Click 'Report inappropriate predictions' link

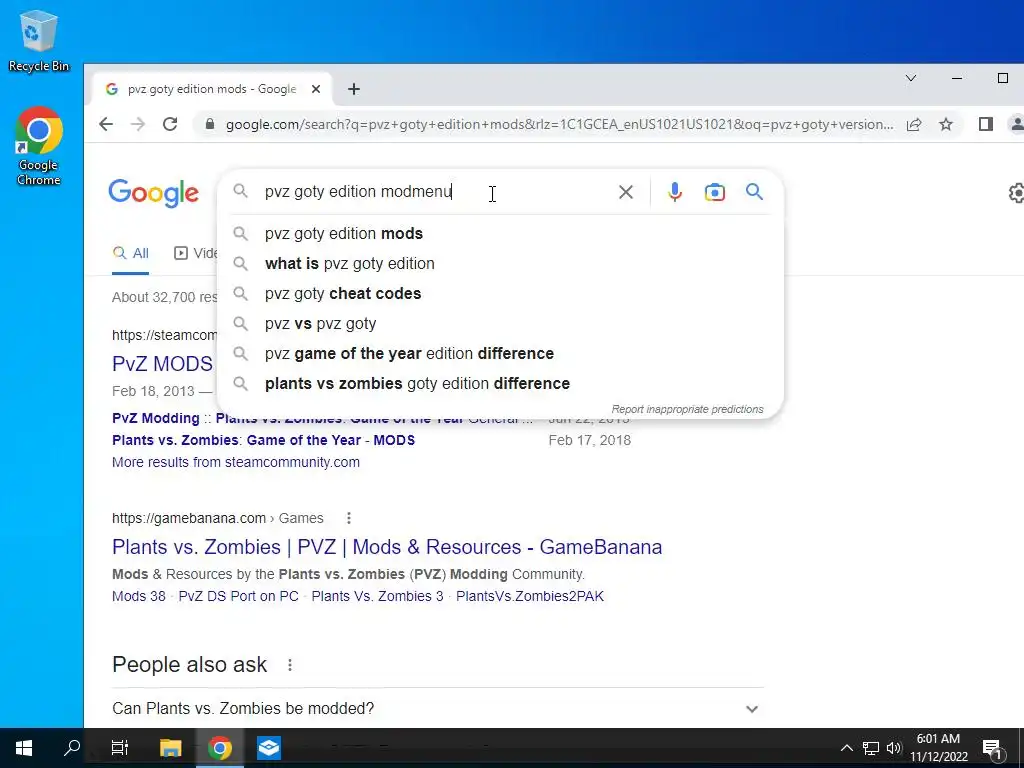click(687, 409)
